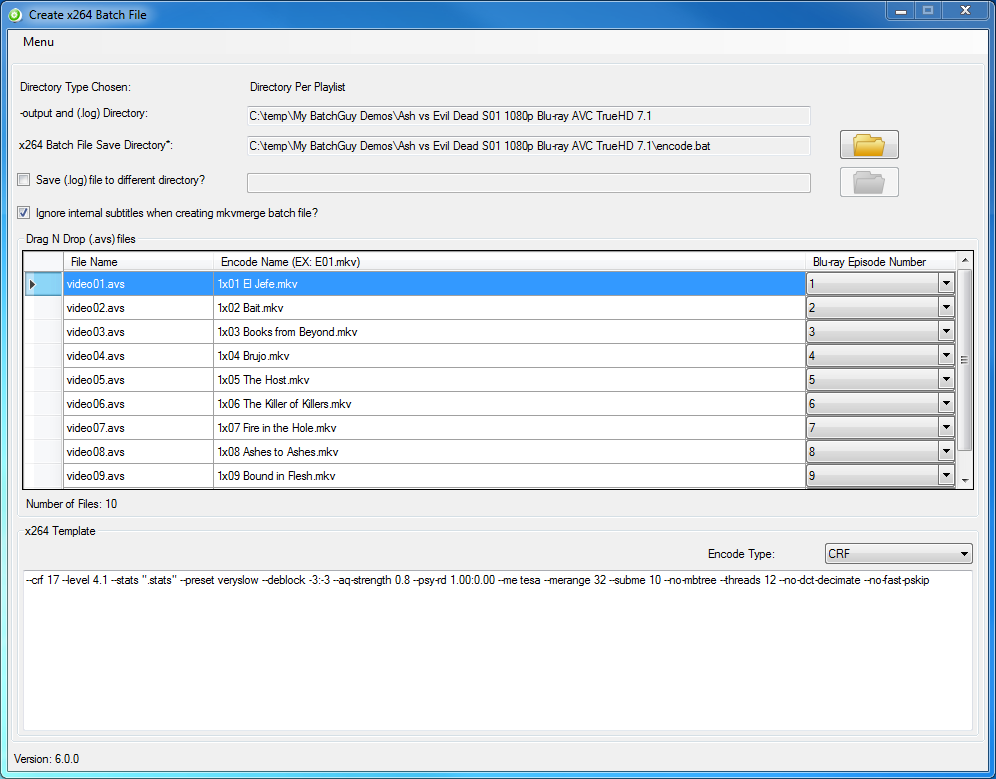996x779 pixels.
Task: Click the different log directory text field
Action: (528, 183)
